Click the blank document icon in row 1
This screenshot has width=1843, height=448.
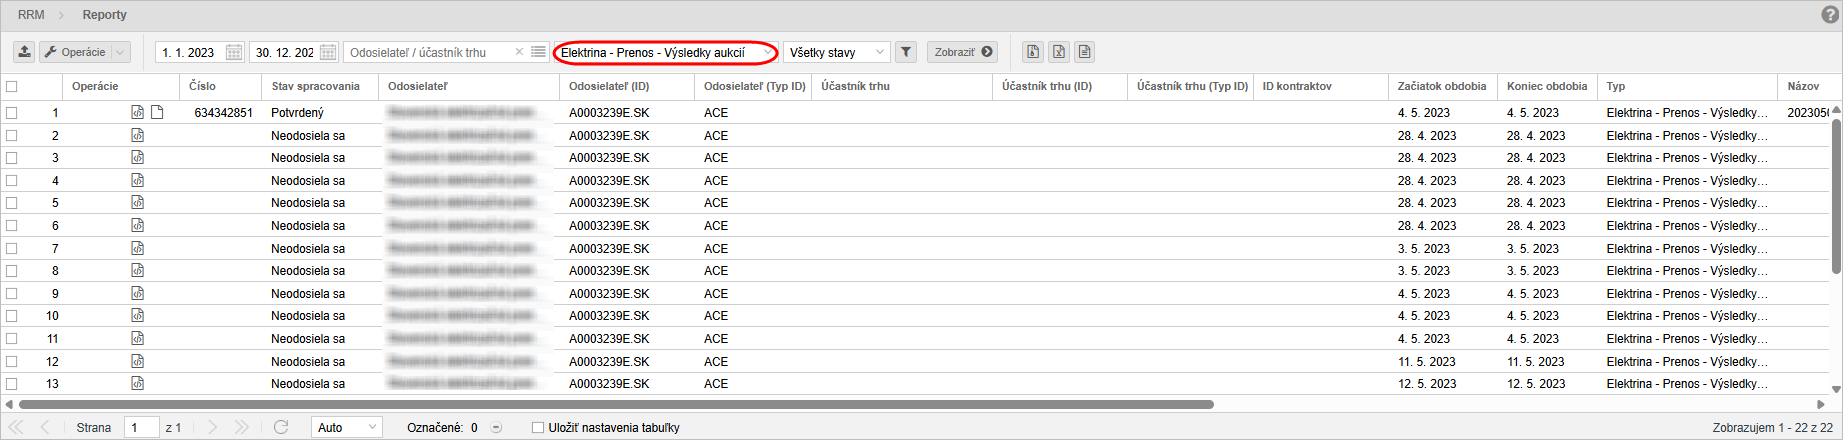[x=157, y=112]
